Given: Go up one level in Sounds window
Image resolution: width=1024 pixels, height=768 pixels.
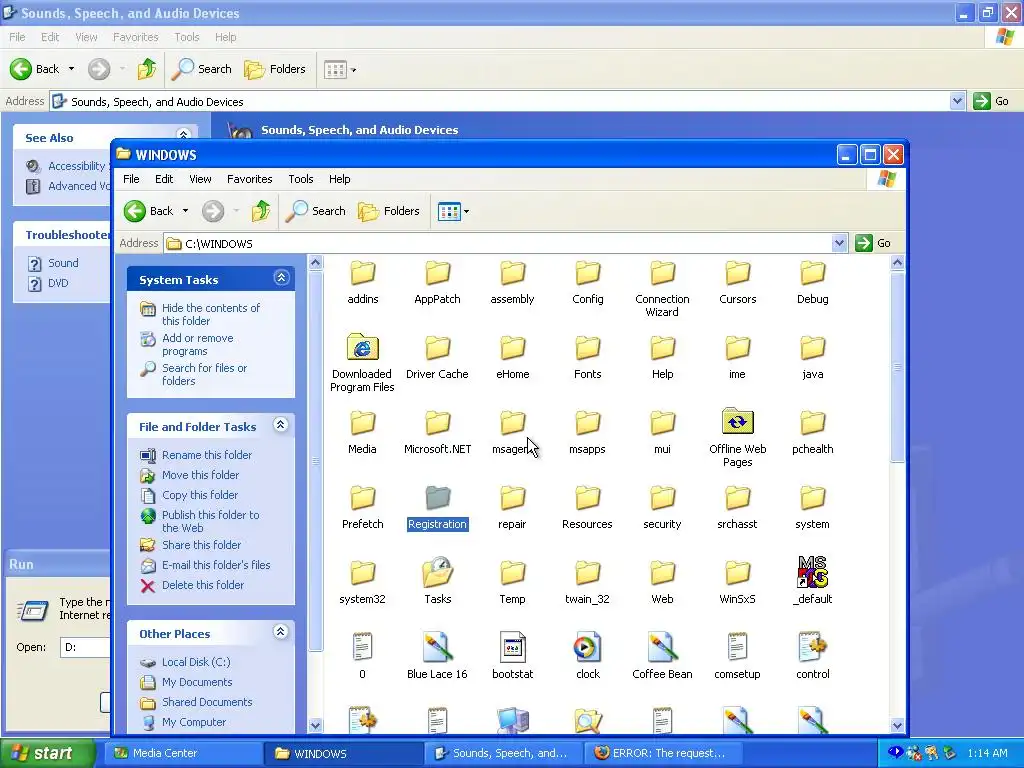Looking at the screenshot, I should pos(147,69).
